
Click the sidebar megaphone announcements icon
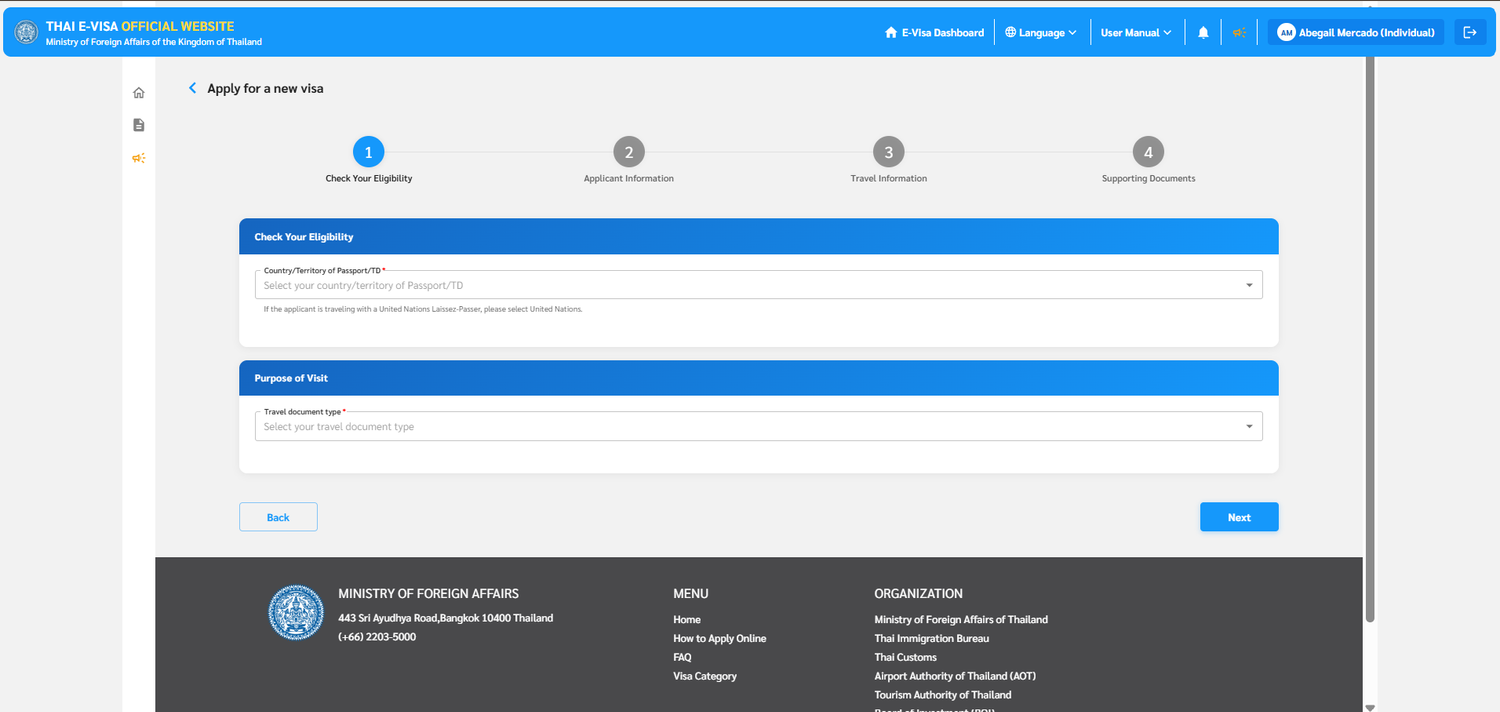(139, 158)
